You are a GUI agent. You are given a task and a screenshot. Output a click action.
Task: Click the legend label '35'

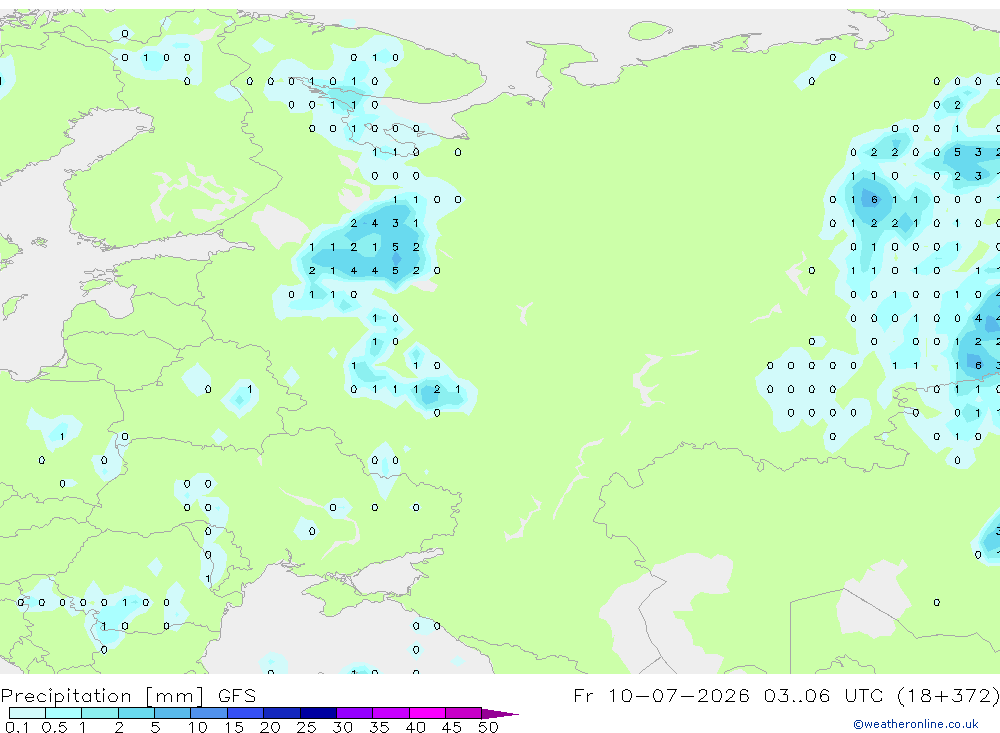point(379,727)
